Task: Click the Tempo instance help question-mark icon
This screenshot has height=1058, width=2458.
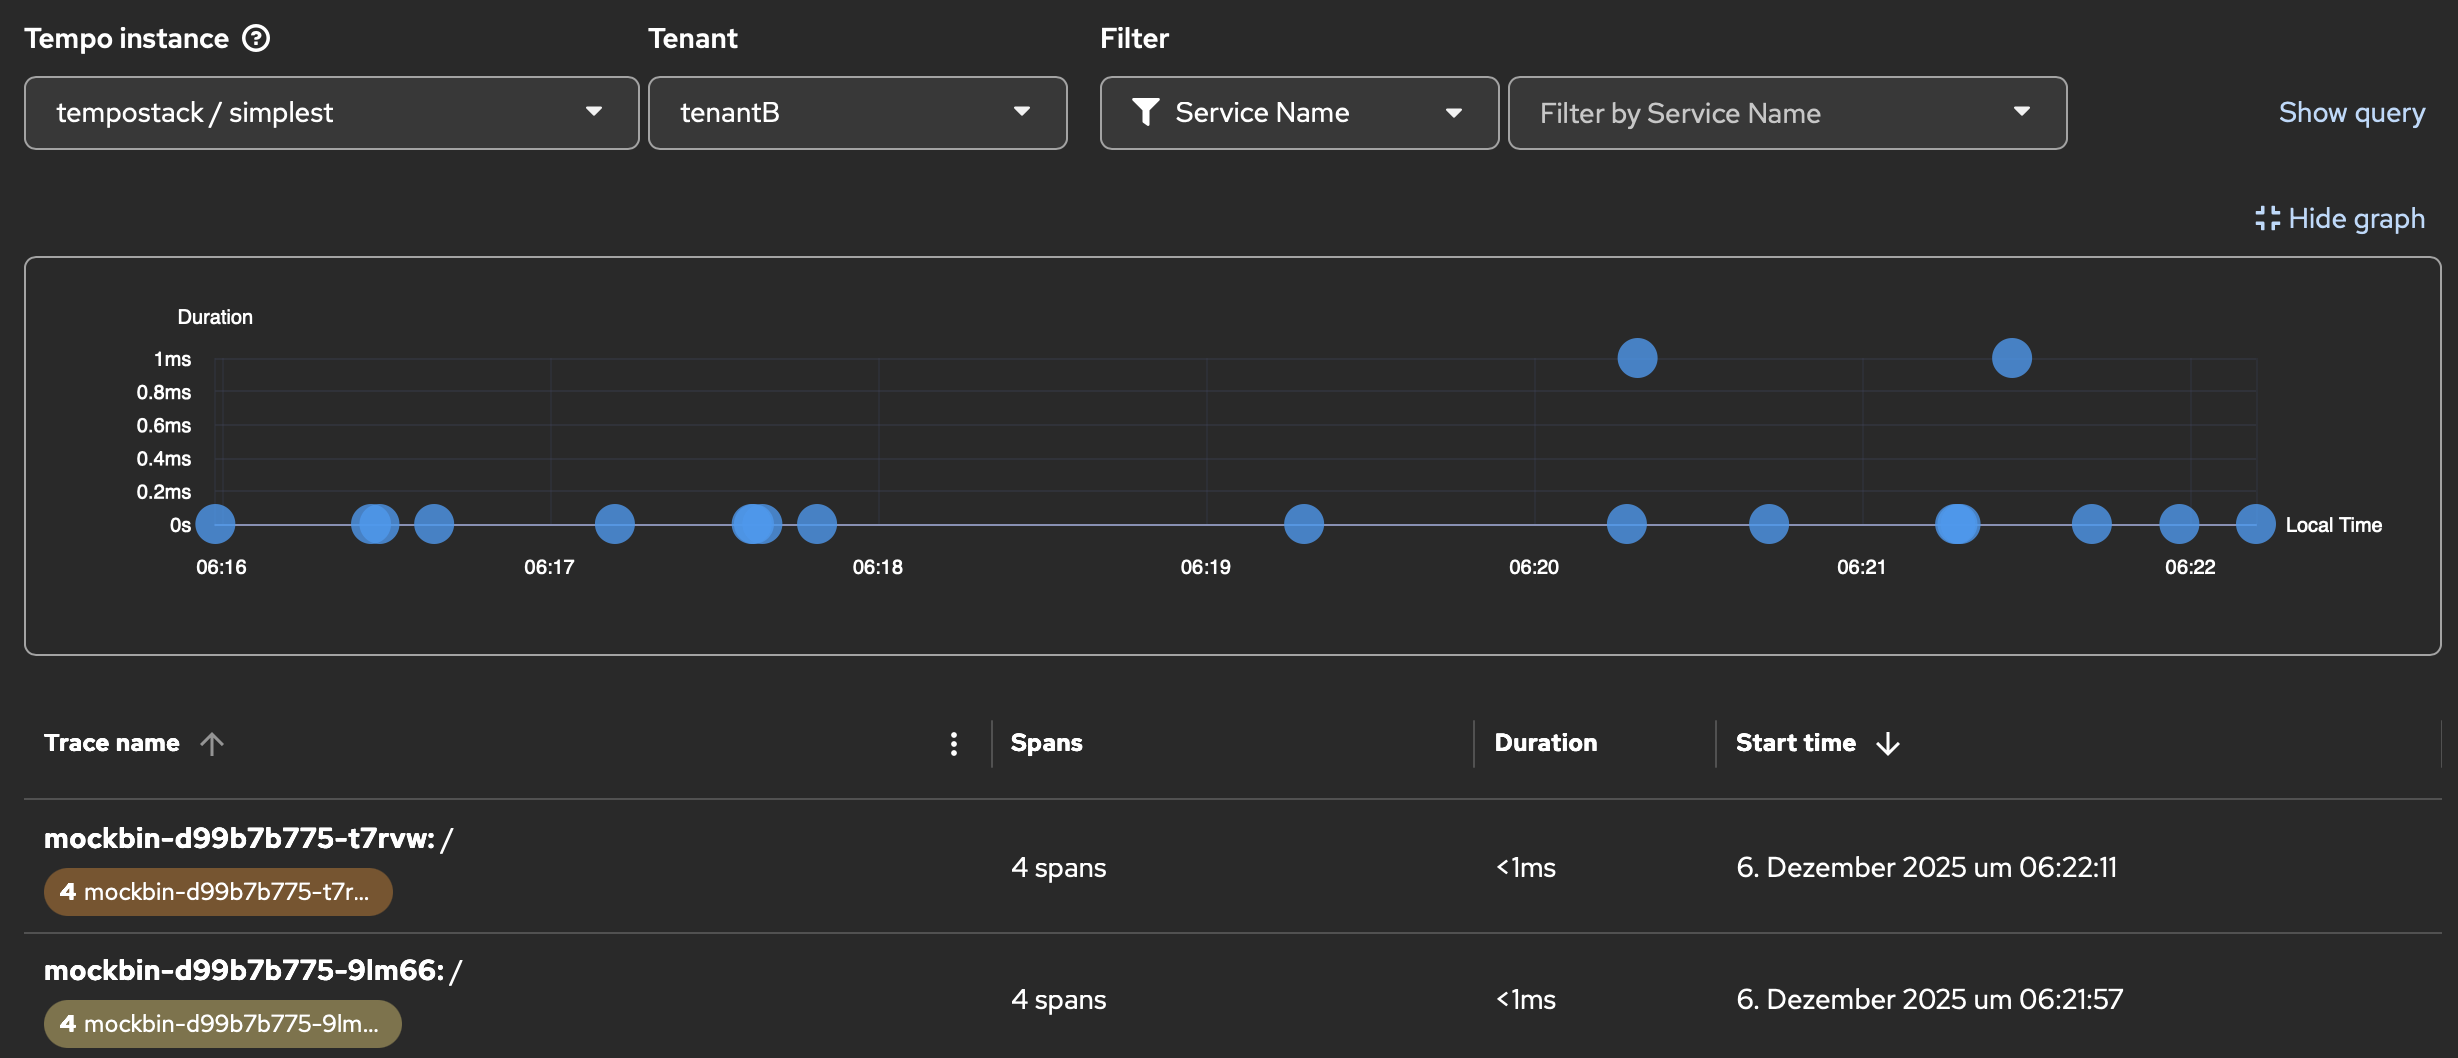Action: 256,38
